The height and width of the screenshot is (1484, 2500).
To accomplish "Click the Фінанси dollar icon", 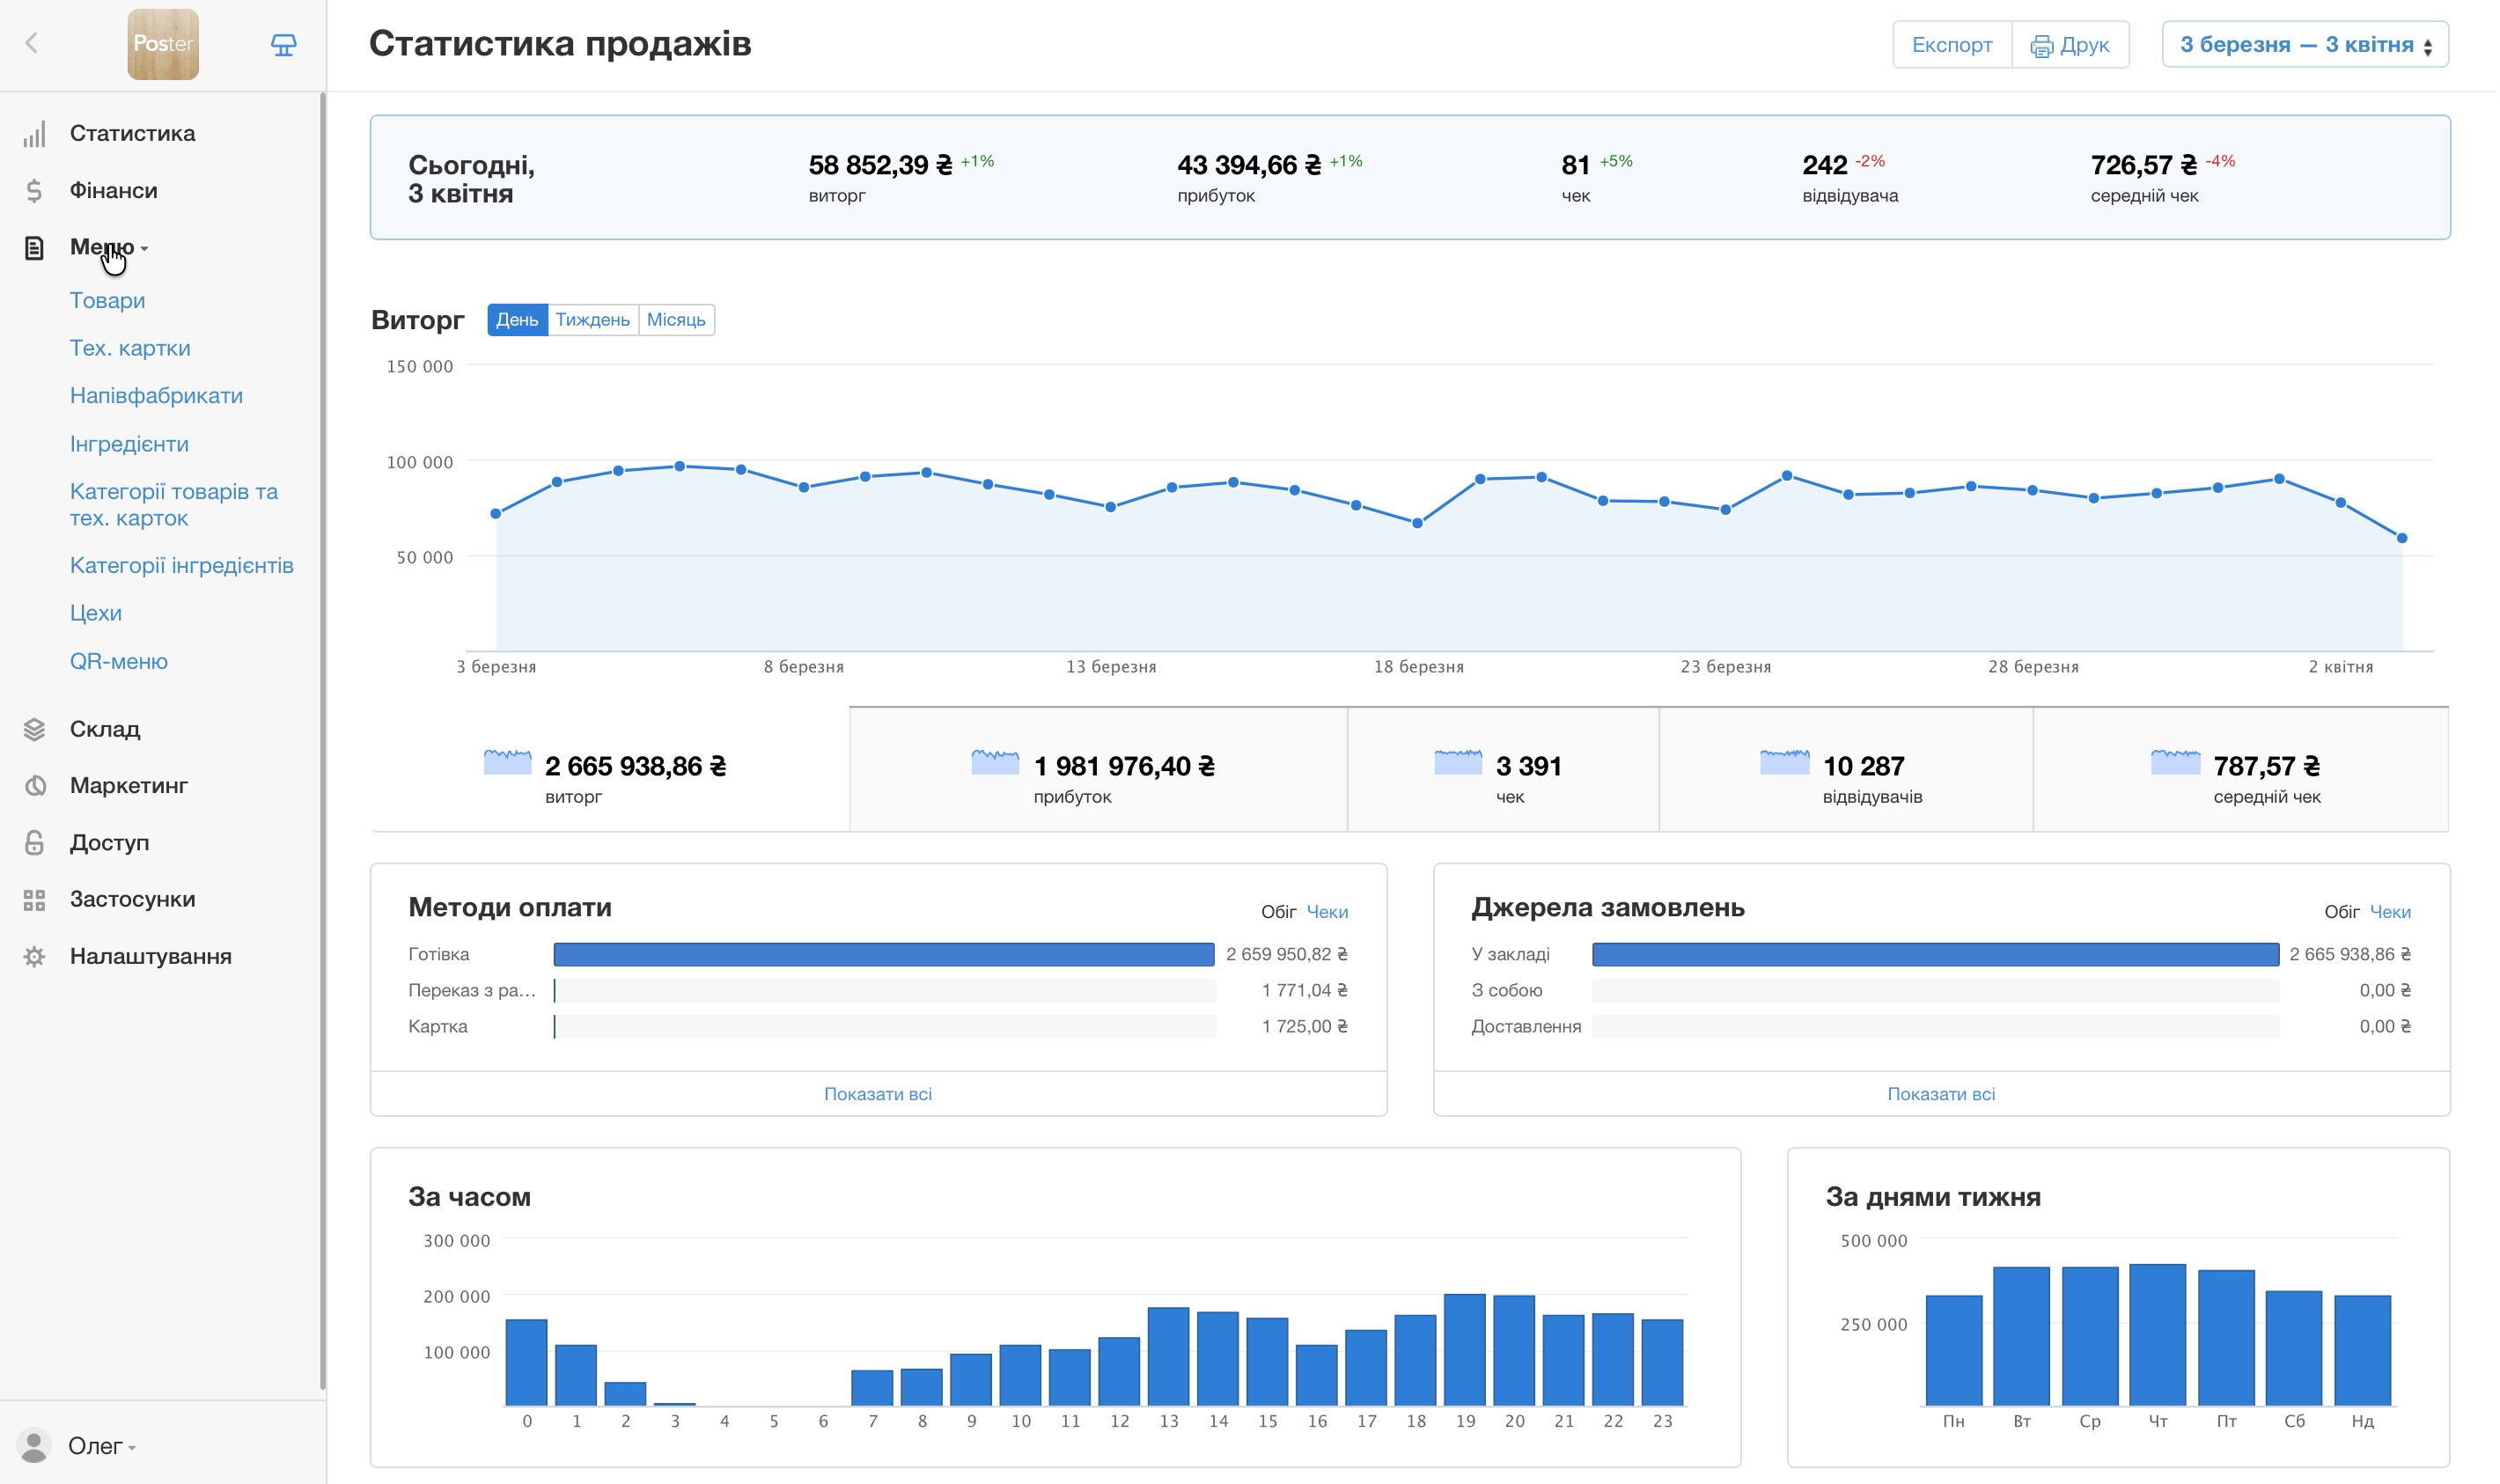I will [x=35, y=191].
